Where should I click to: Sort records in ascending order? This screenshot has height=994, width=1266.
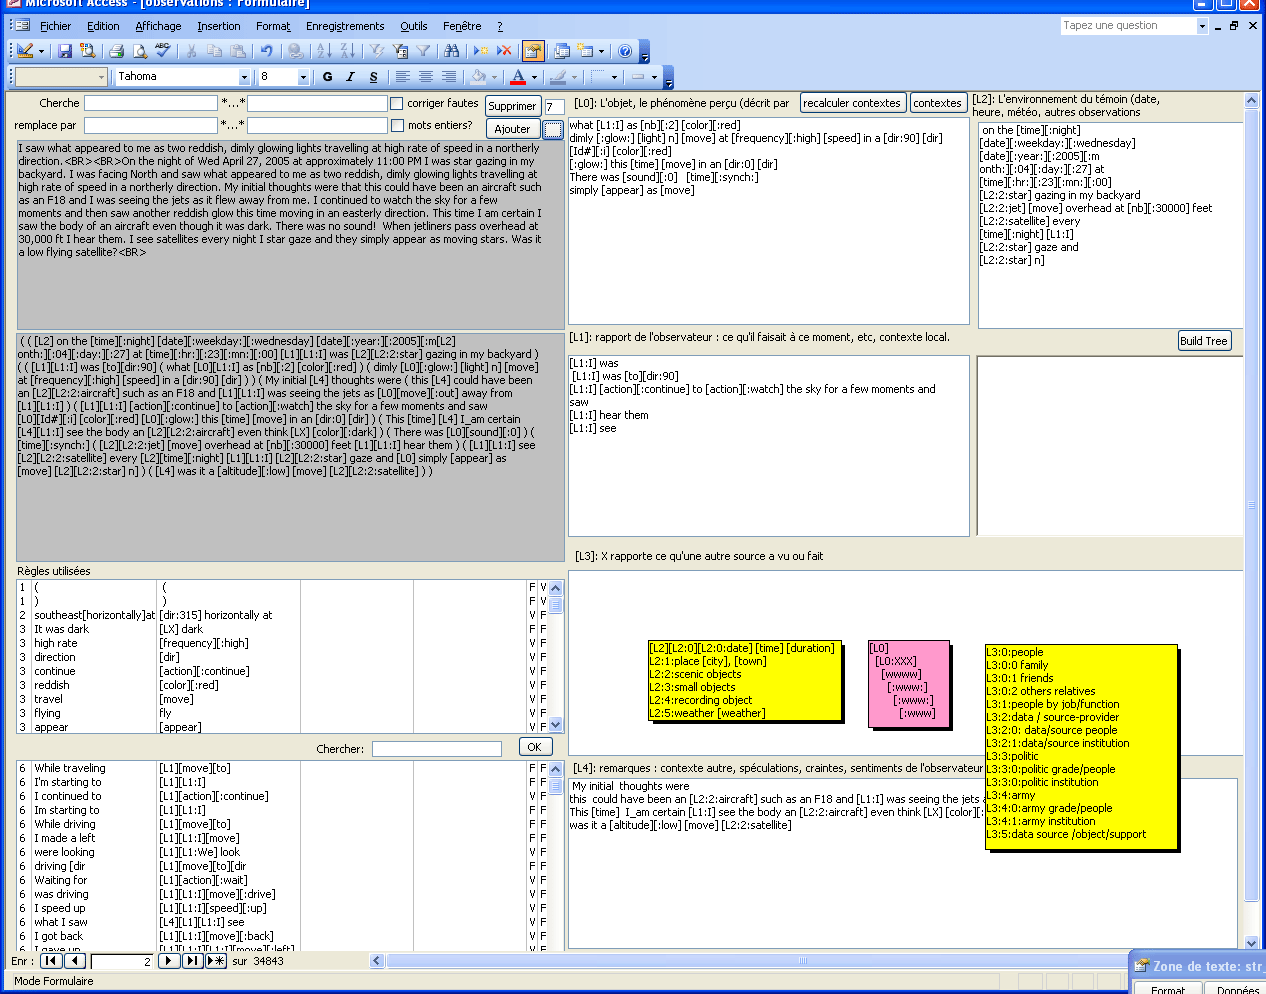pos(323,51)
